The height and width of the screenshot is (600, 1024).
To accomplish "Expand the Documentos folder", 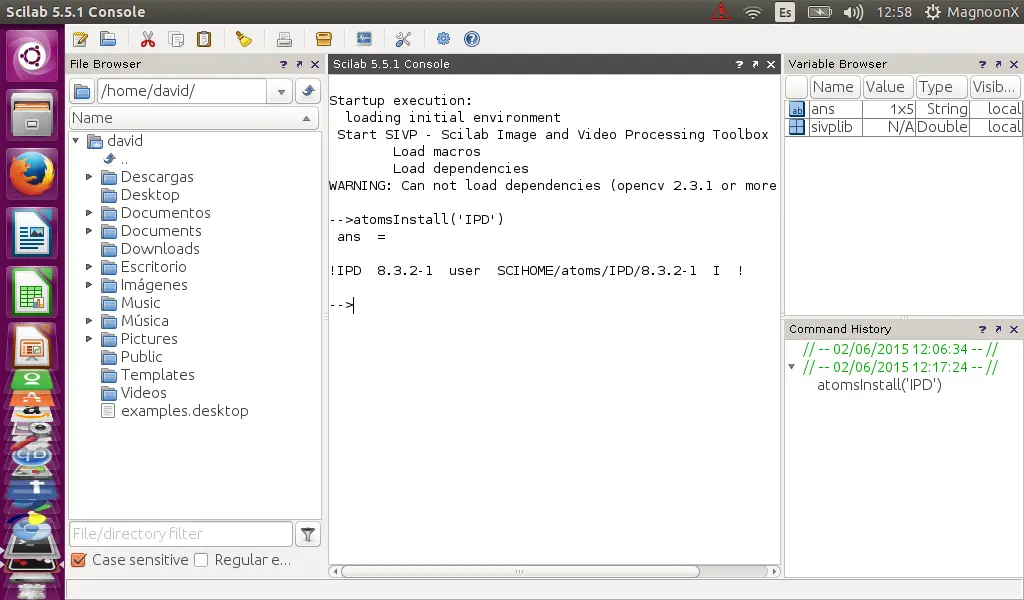I will [x=89, y=213].
